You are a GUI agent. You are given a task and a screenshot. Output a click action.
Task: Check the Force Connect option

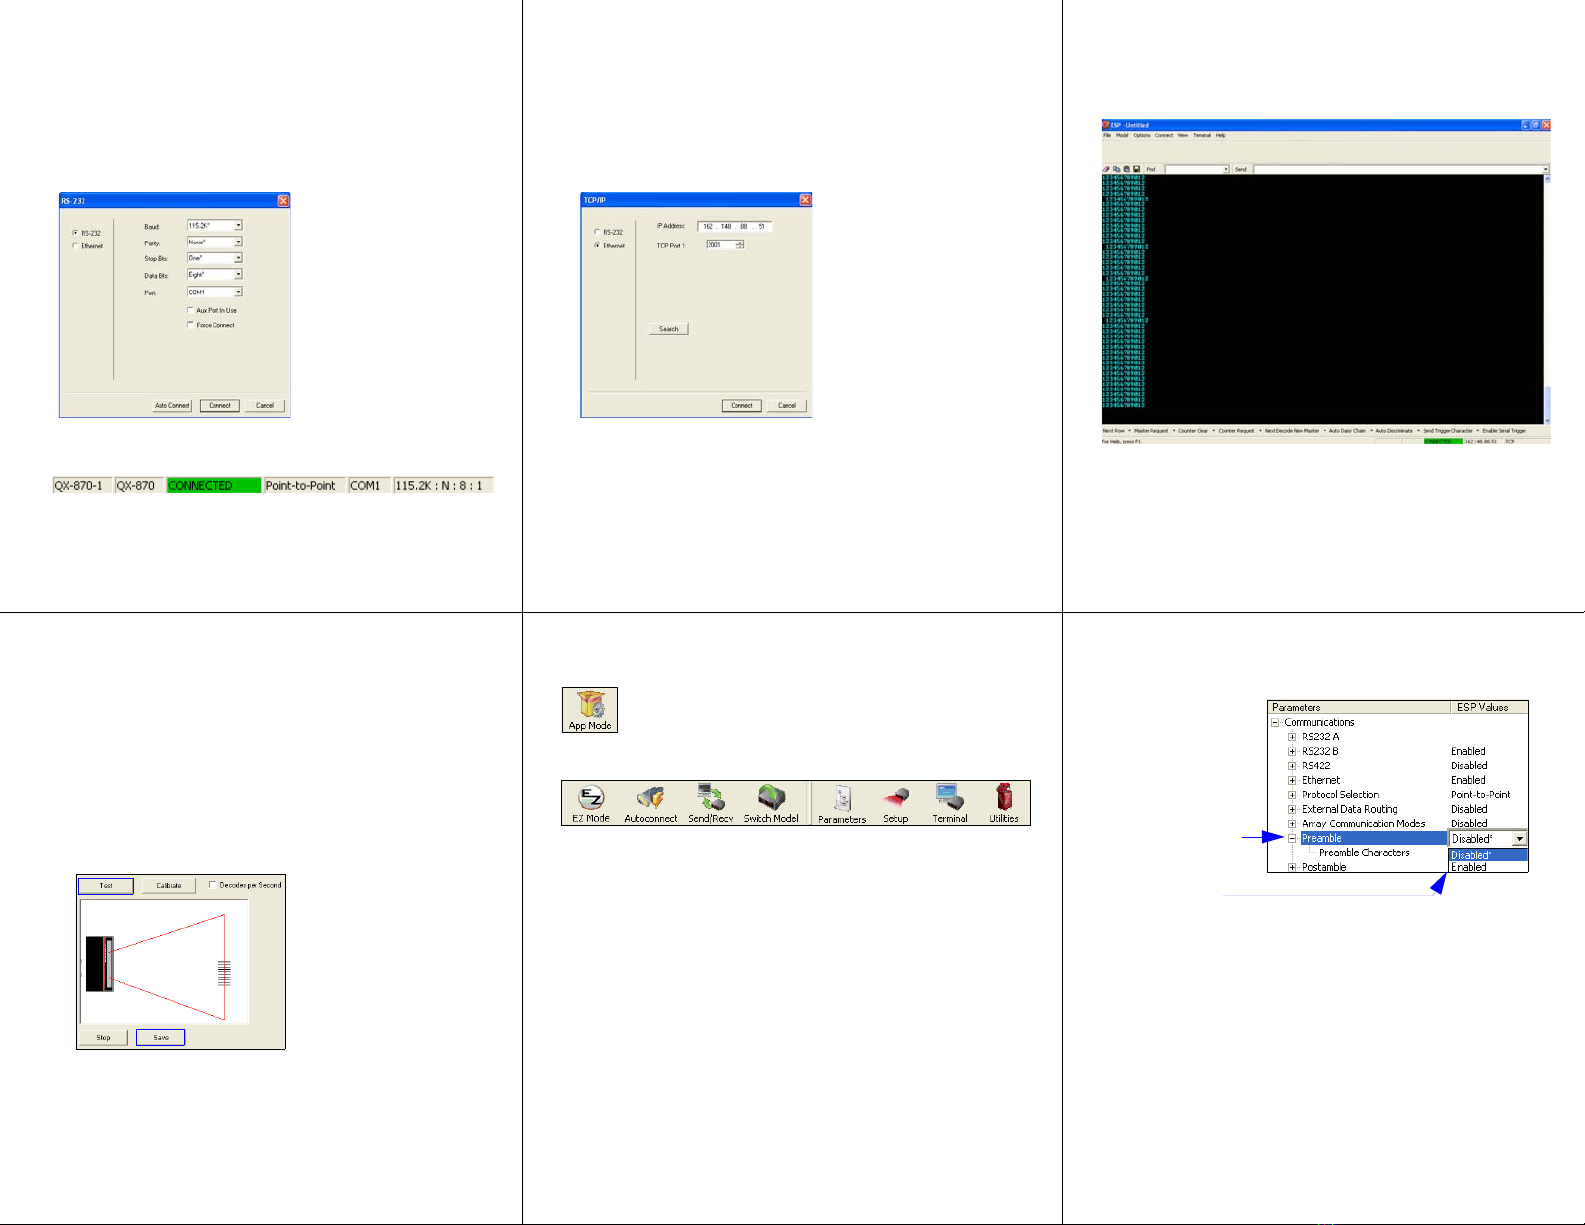coord(191,325)
